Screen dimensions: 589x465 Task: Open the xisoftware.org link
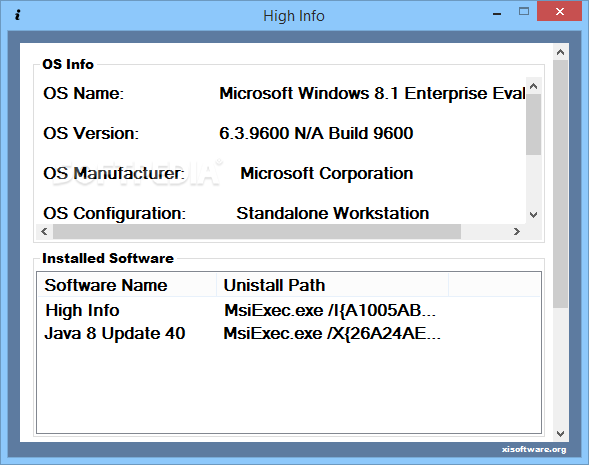coord(534,449)
